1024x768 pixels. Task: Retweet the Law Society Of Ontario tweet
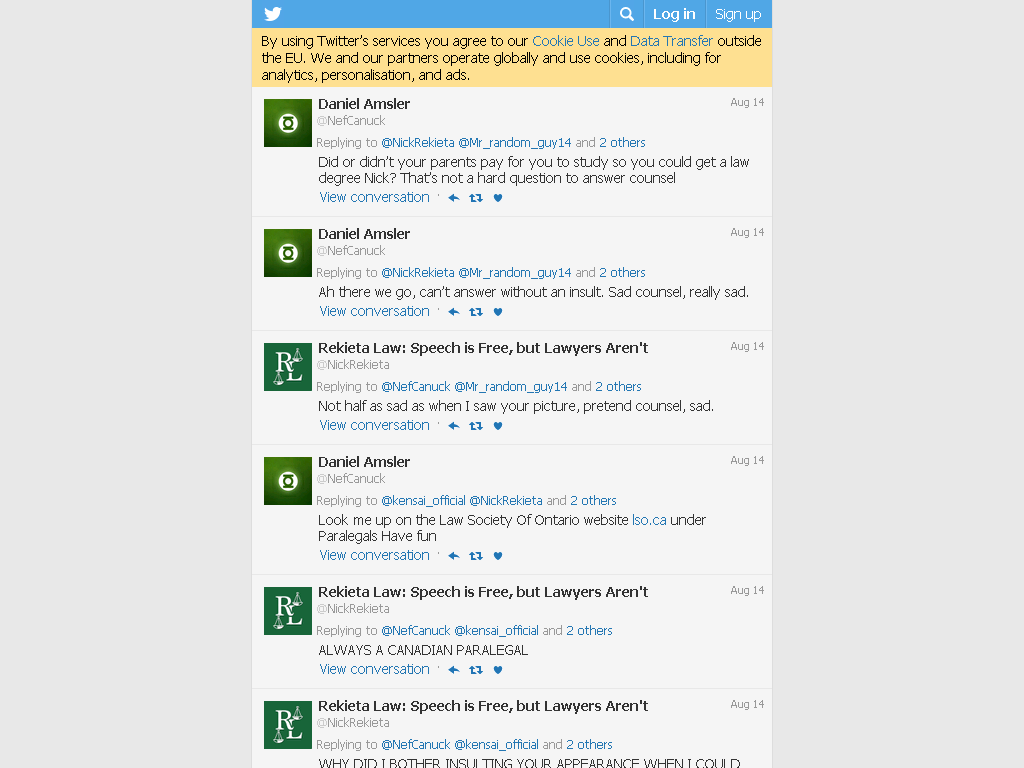(476, 556)
